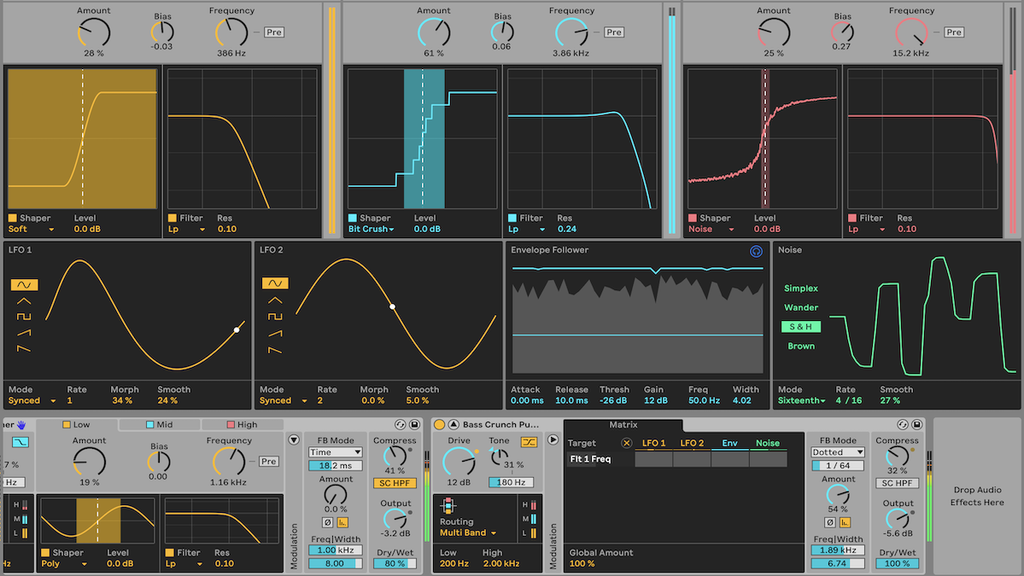Click the Envelope Follower blue circle icon
This screenshot has width=1024, height=576.
click(756, 252)
